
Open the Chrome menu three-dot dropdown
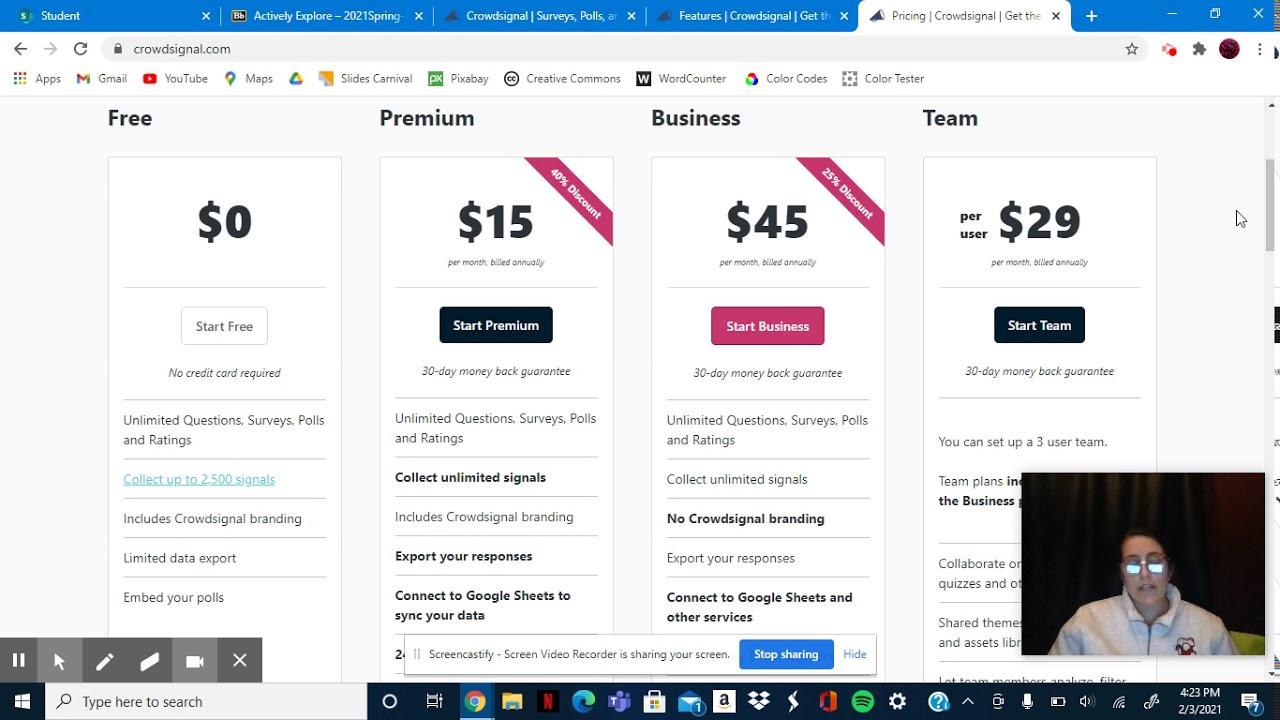pyautogui.click(x=1260, y=49)
